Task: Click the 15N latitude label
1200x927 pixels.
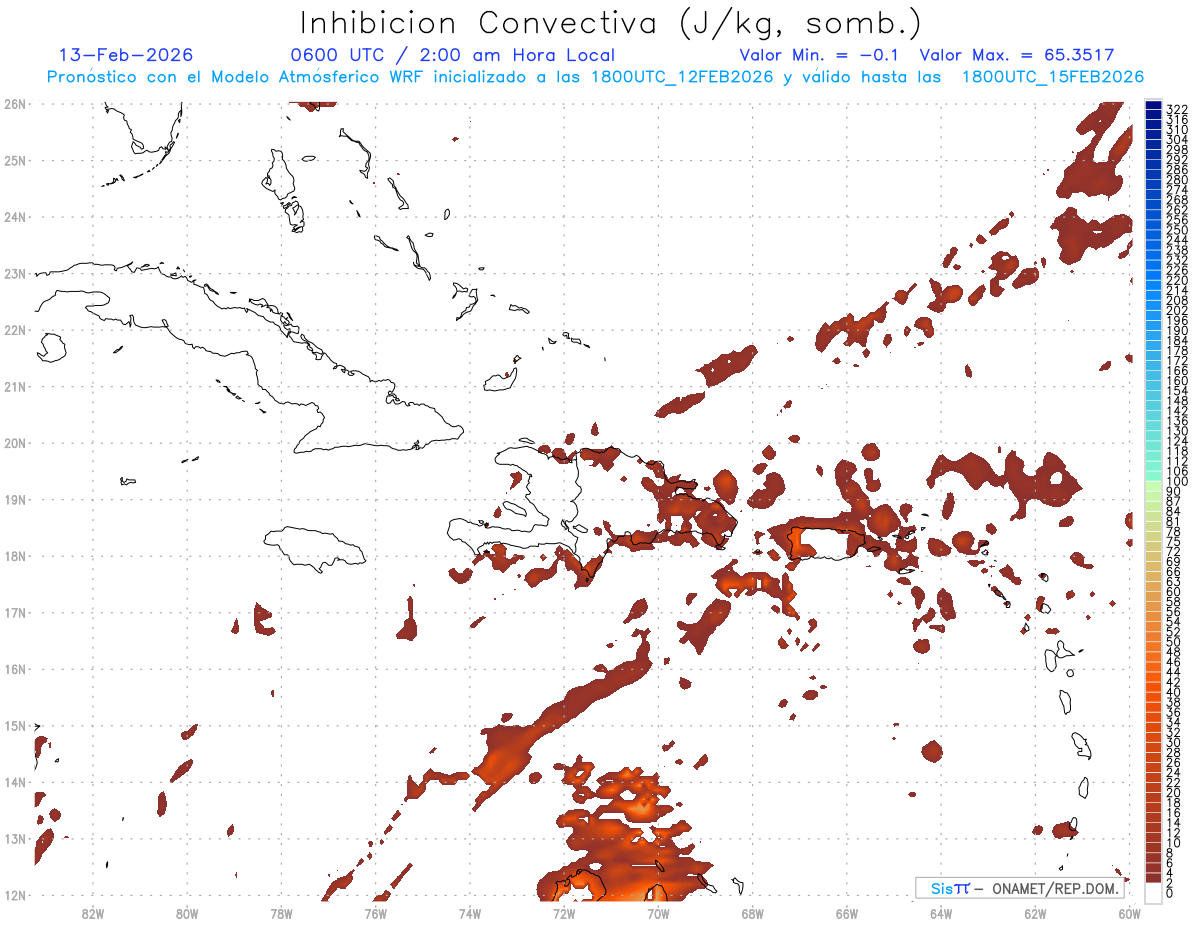Action: [x=14, y=725]
